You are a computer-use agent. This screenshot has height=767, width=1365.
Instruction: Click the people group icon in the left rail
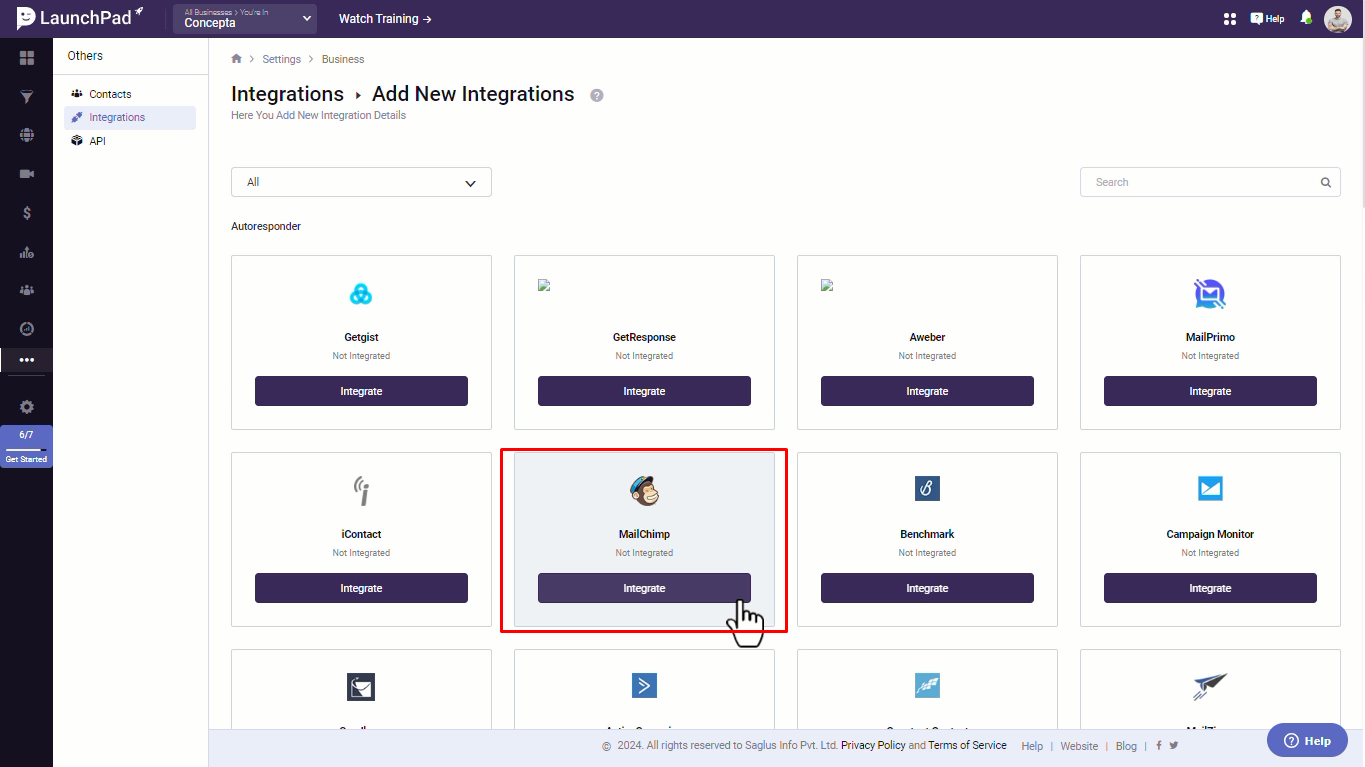click(x=27, y=290)
